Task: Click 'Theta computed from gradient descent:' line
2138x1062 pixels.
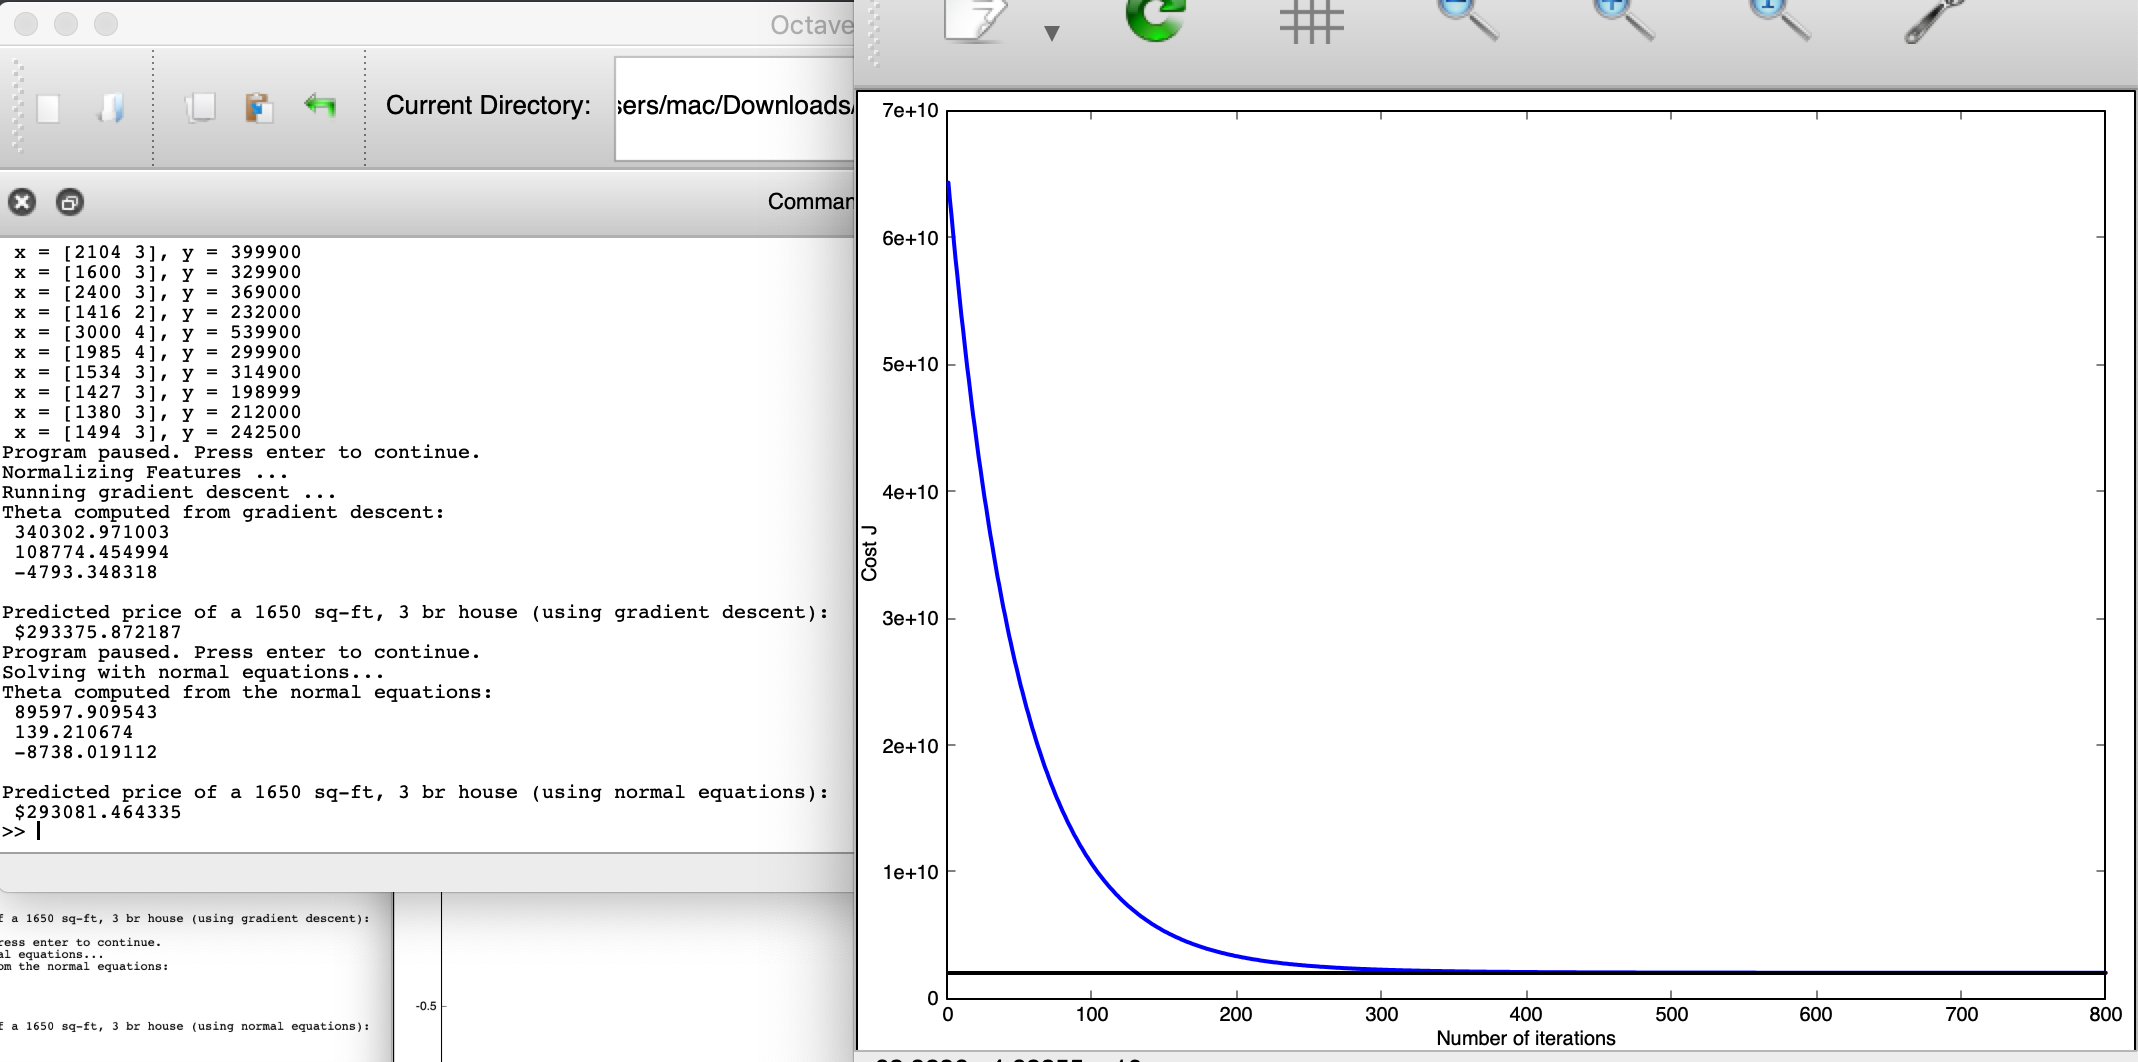Action: click(223, 512)
